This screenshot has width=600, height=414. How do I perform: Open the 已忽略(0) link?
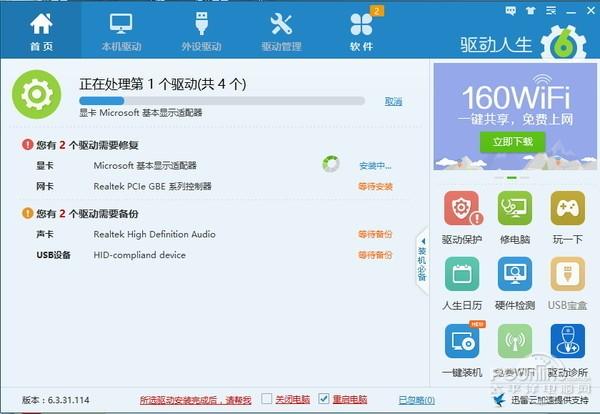[x=417, y=400]
